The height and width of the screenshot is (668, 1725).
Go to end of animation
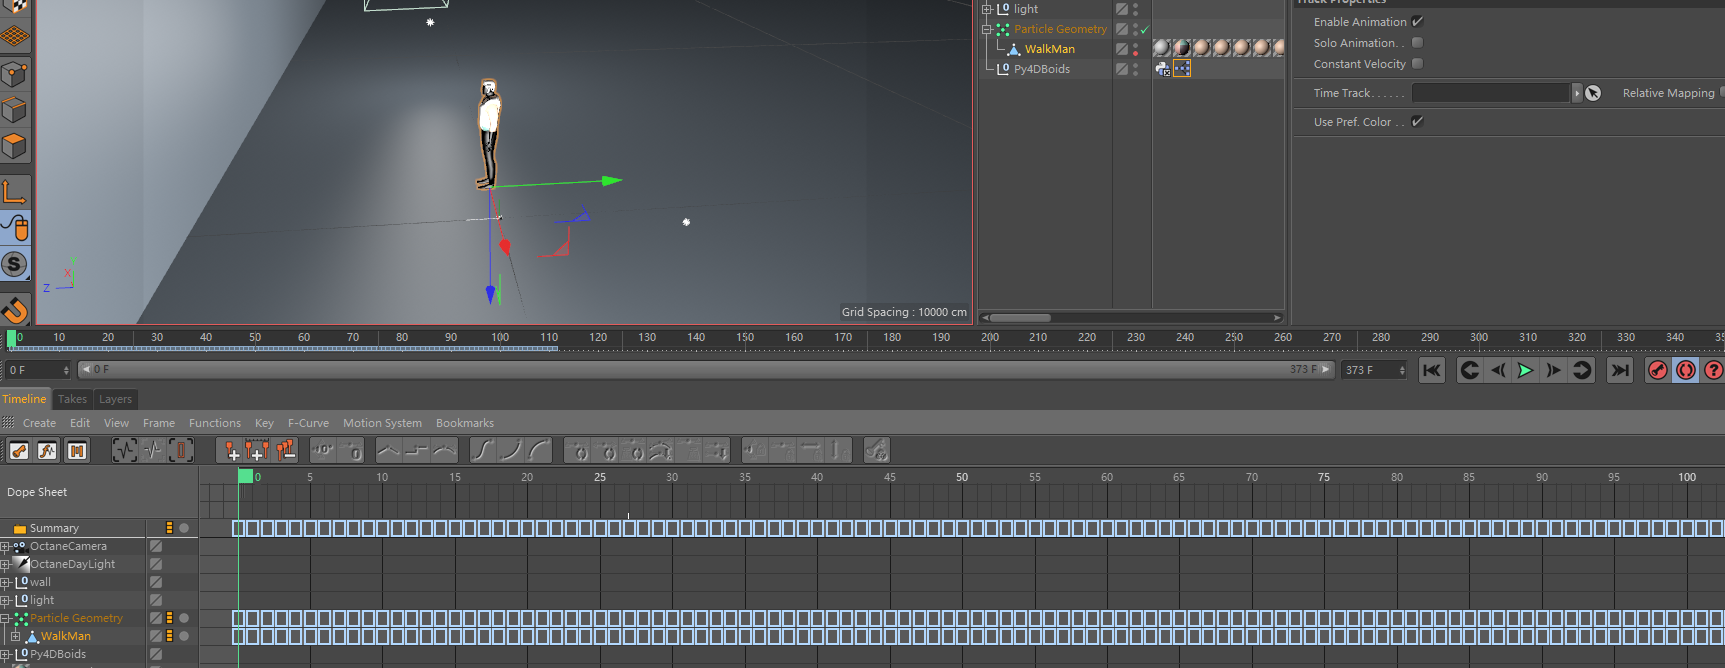[1620, 370]
